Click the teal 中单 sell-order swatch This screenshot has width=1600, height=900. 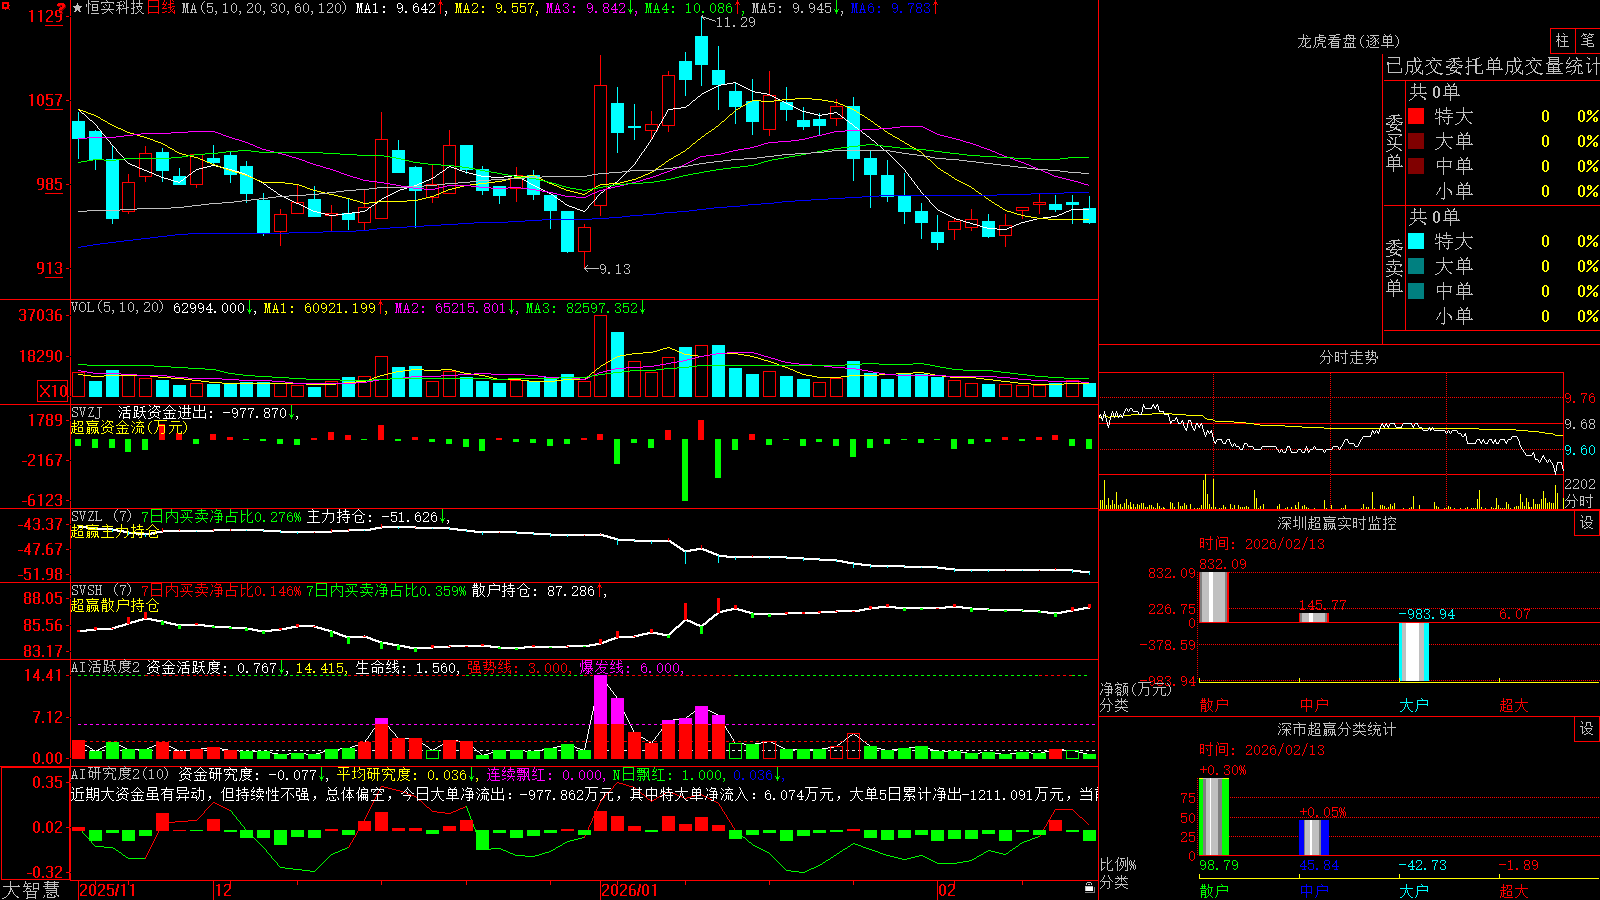click(x=1416, y=290)
